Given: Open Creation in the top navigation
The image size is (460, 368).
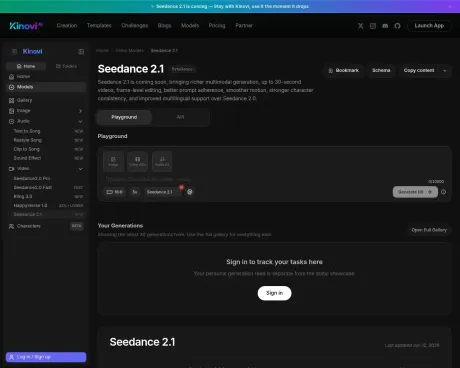Looking at the screenshot, I should coord(67,26).
